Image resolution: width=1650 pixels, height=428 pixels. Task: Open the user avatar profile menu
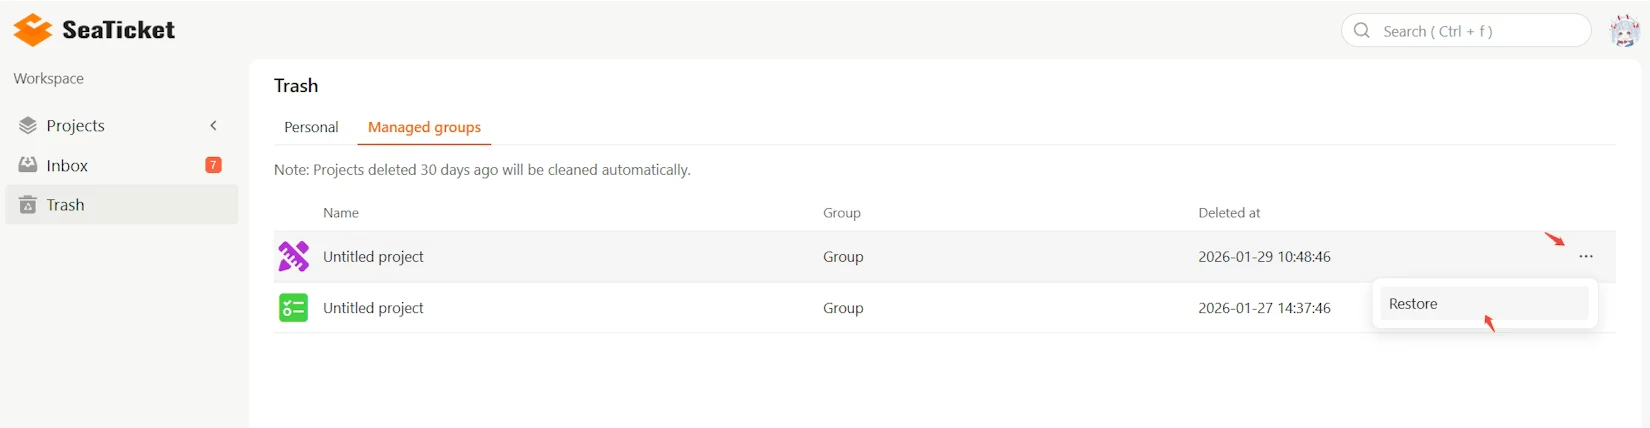tap(1624, 31)
